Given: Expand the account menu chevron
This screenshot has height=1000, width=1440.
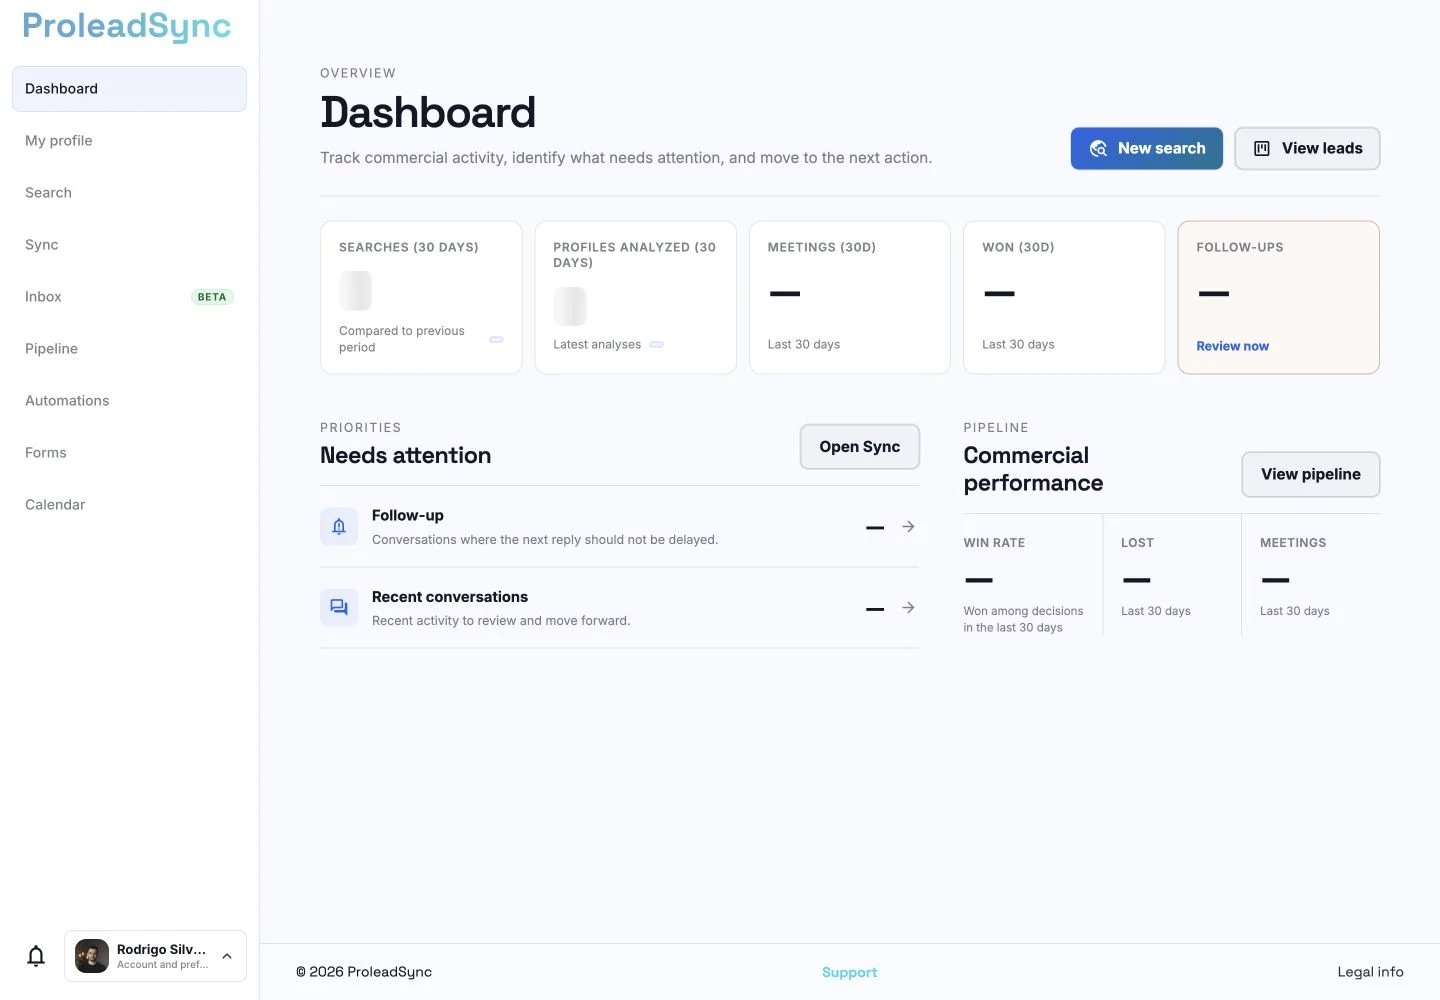Looking at the screenshot, I should point(227,956).
